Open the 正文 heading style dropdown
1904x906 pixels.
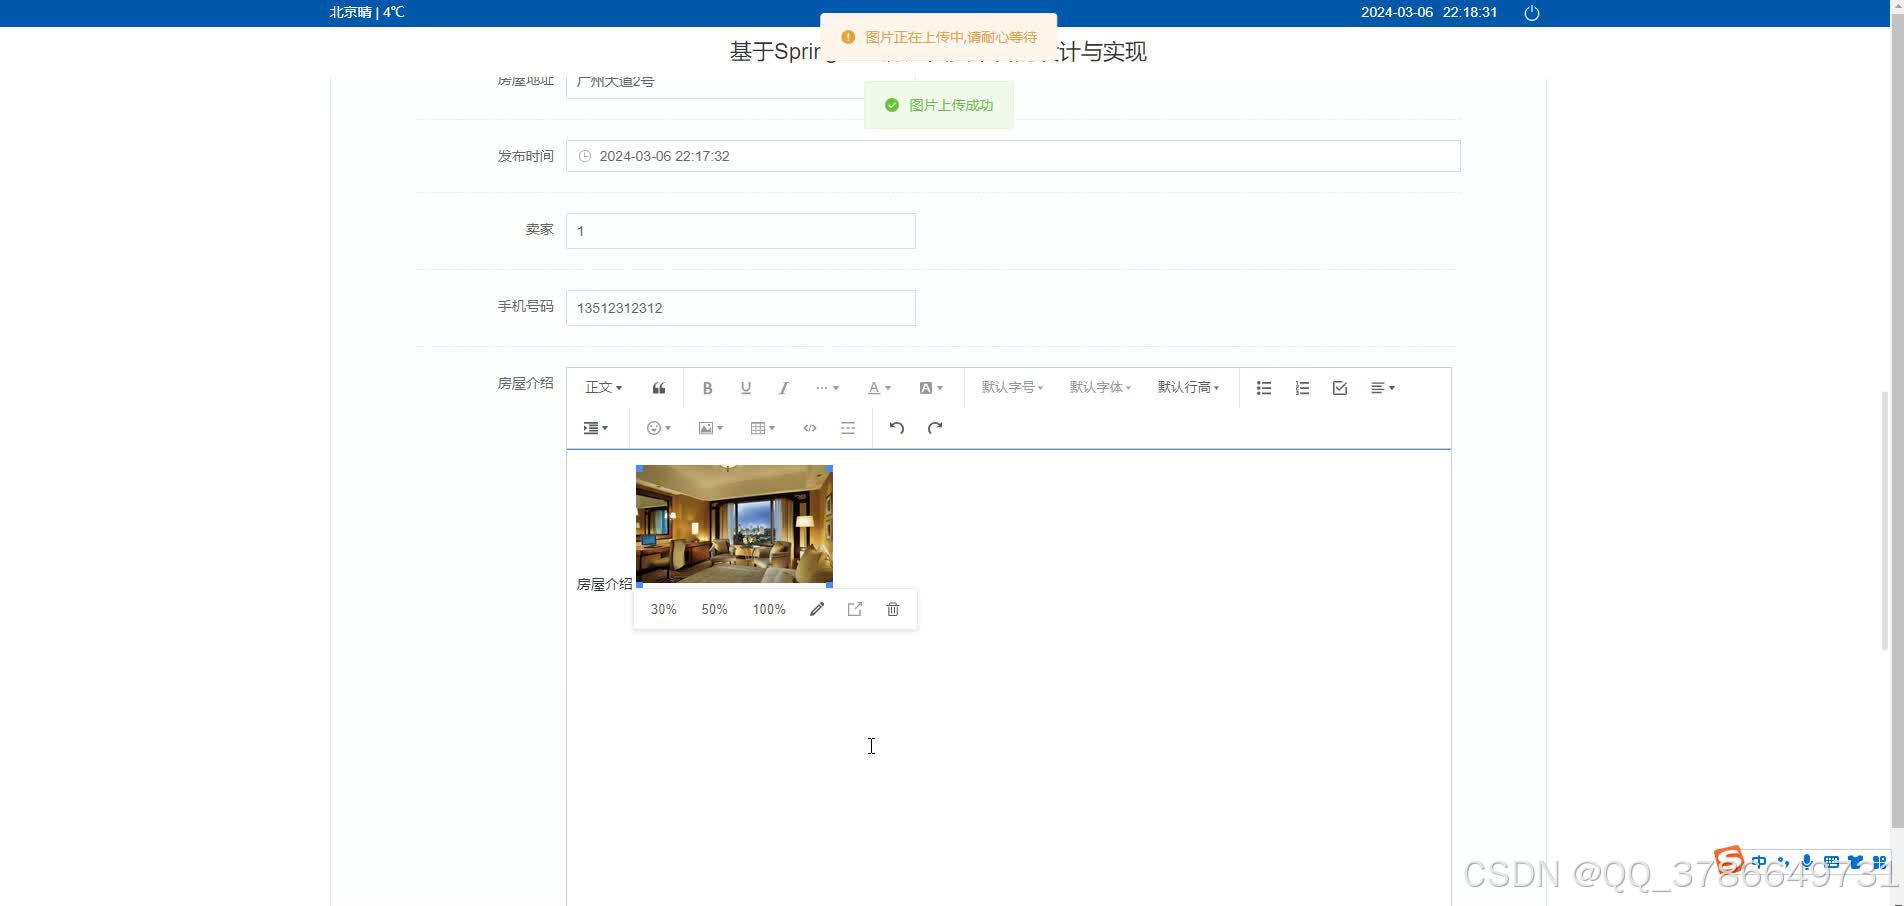click(x=603, y=388)
